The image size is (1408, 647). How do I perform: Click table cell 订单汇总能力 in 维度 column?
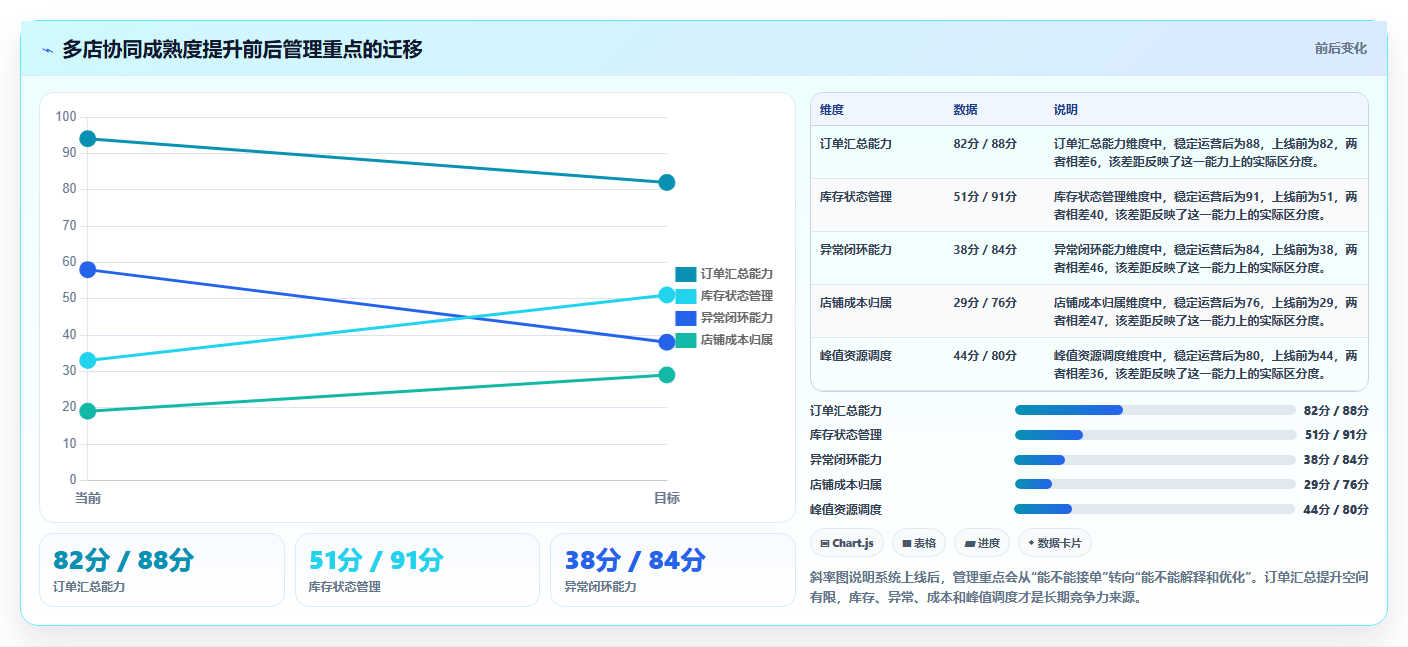click(x=856, y=144)
